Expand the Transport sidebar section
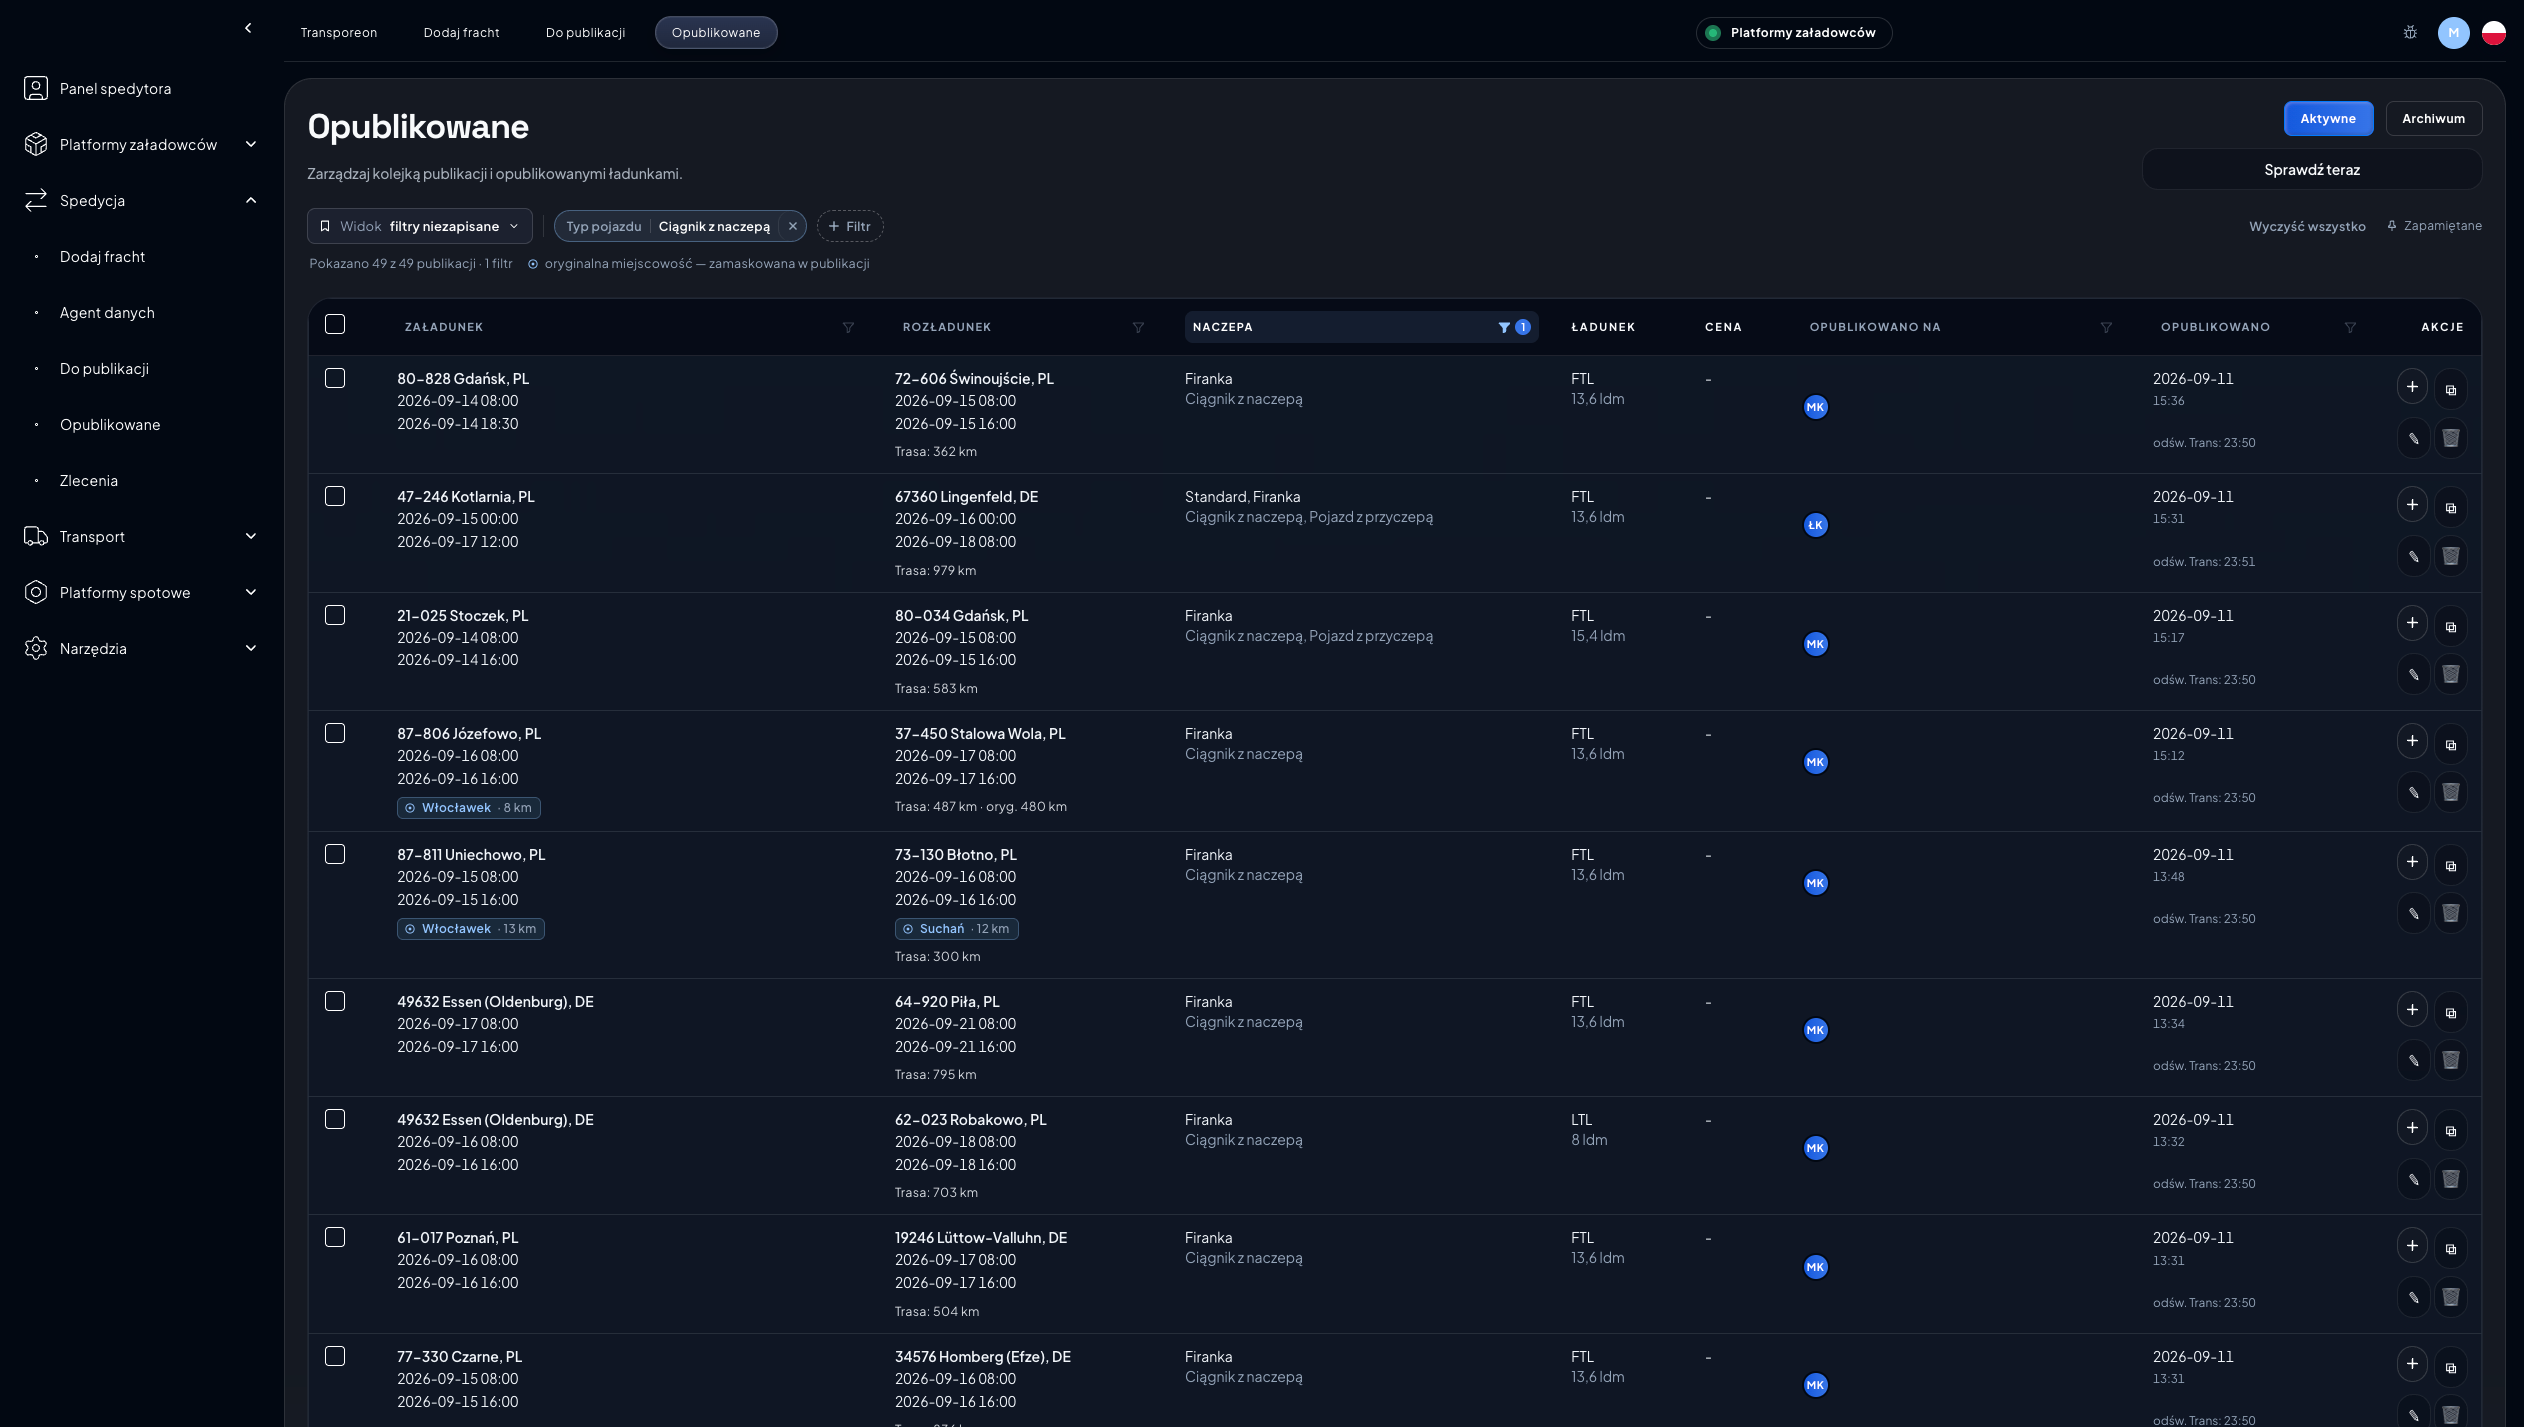 tap(142, 537)
